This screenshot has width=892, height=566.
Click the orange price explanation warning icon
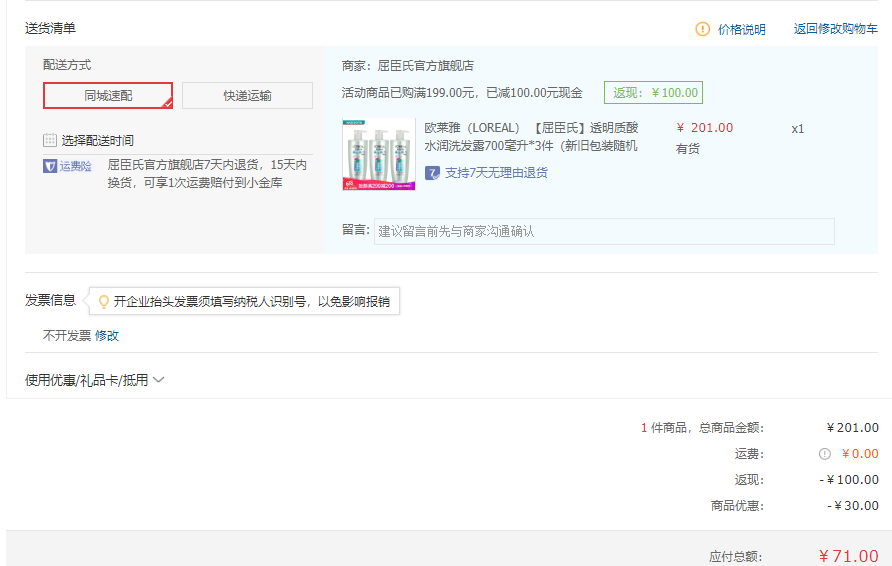(703, 29)
